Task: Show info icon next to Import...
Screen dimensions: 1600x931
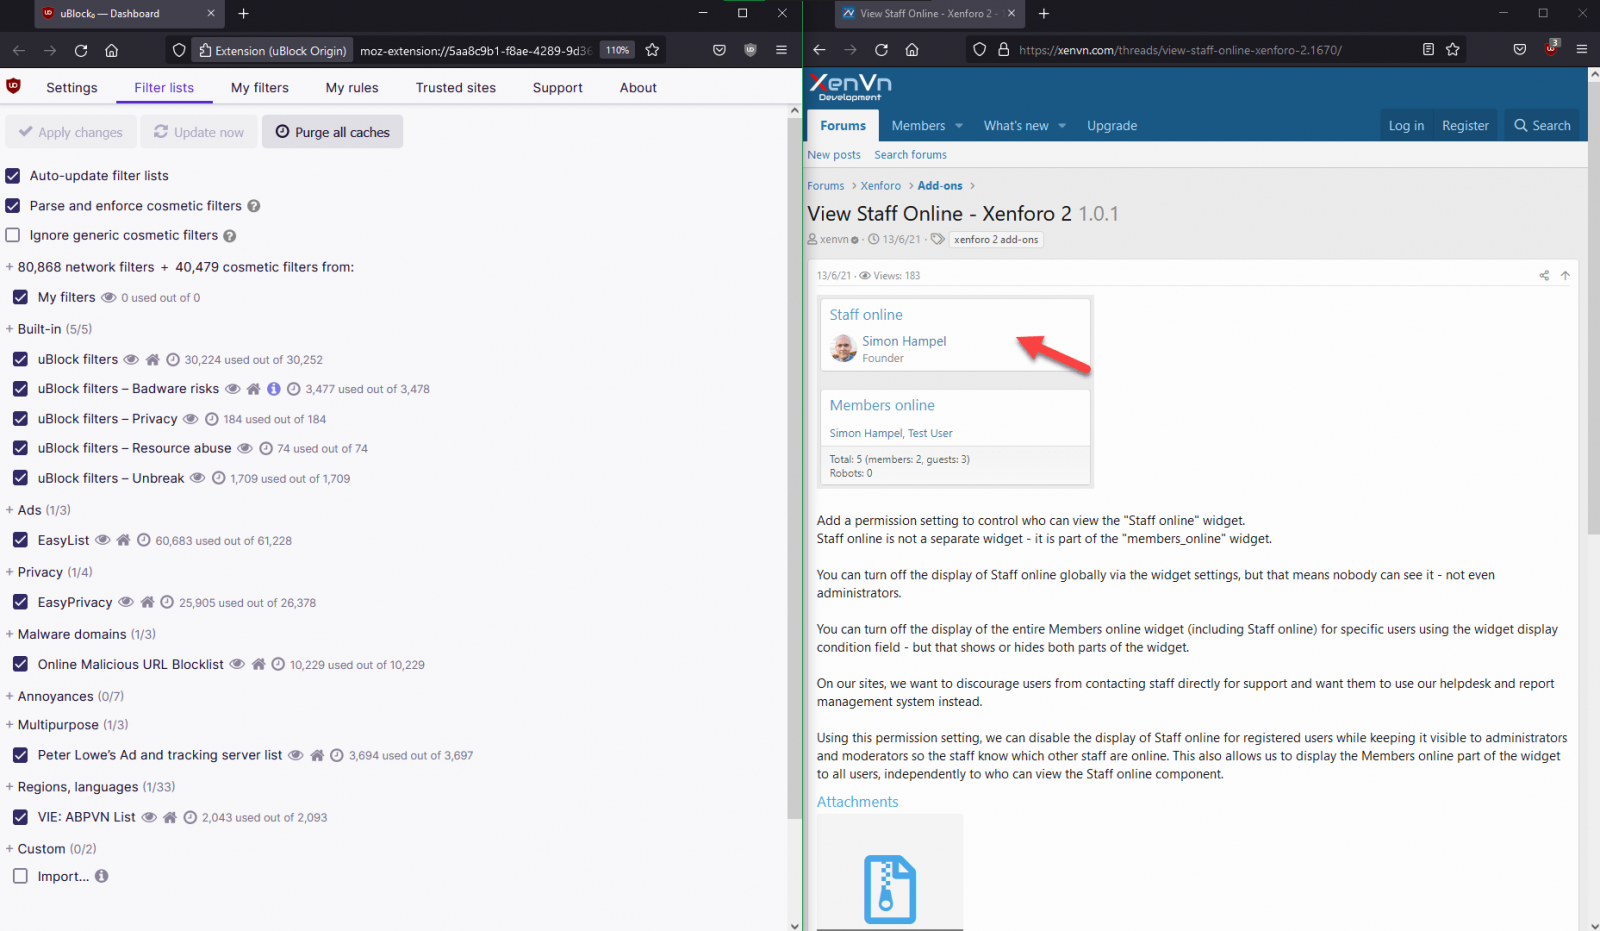Action: tap(101, 876)
